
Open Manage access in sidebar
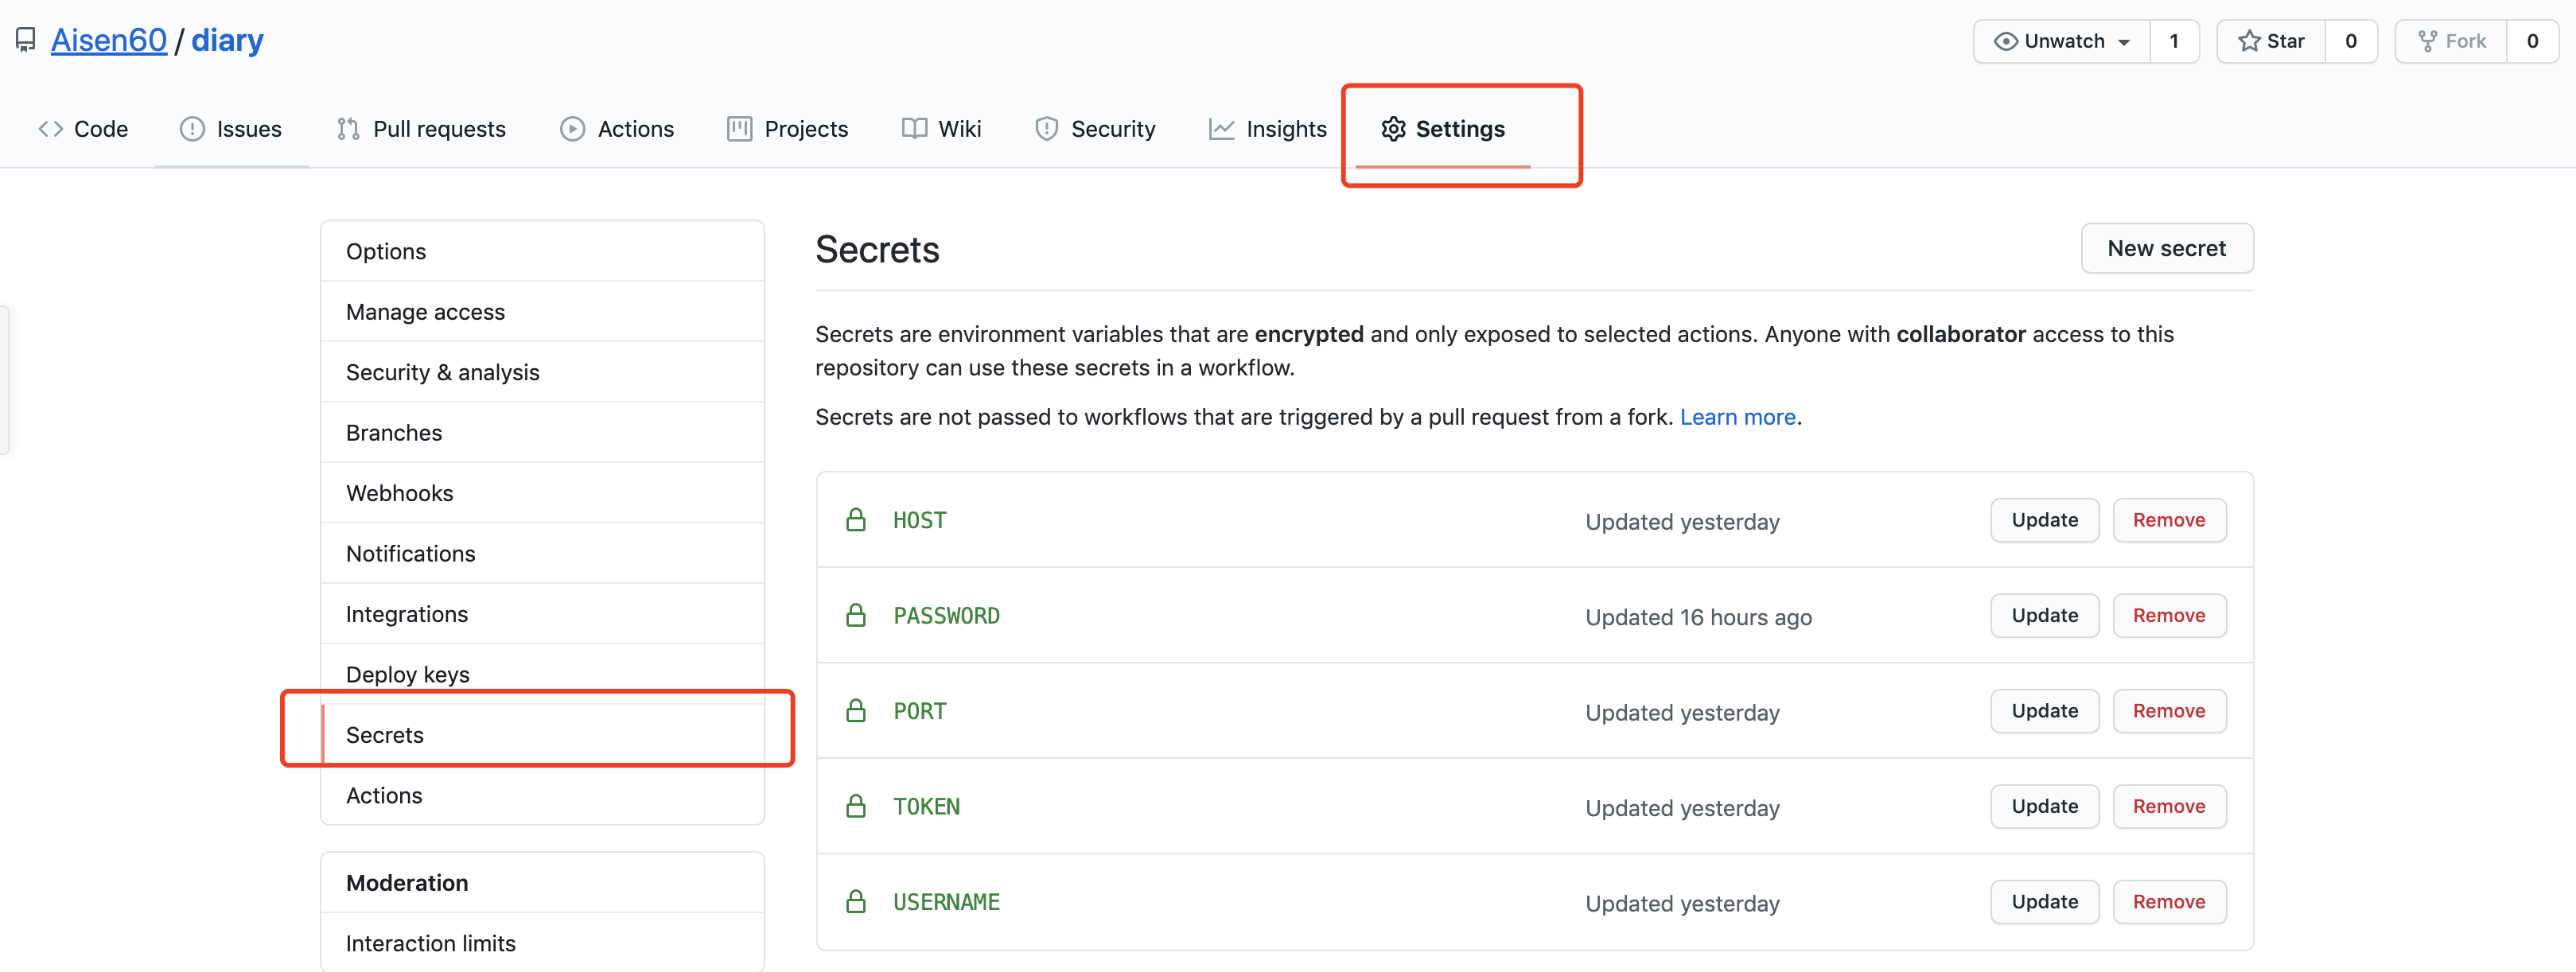click(x=542, y=312)
